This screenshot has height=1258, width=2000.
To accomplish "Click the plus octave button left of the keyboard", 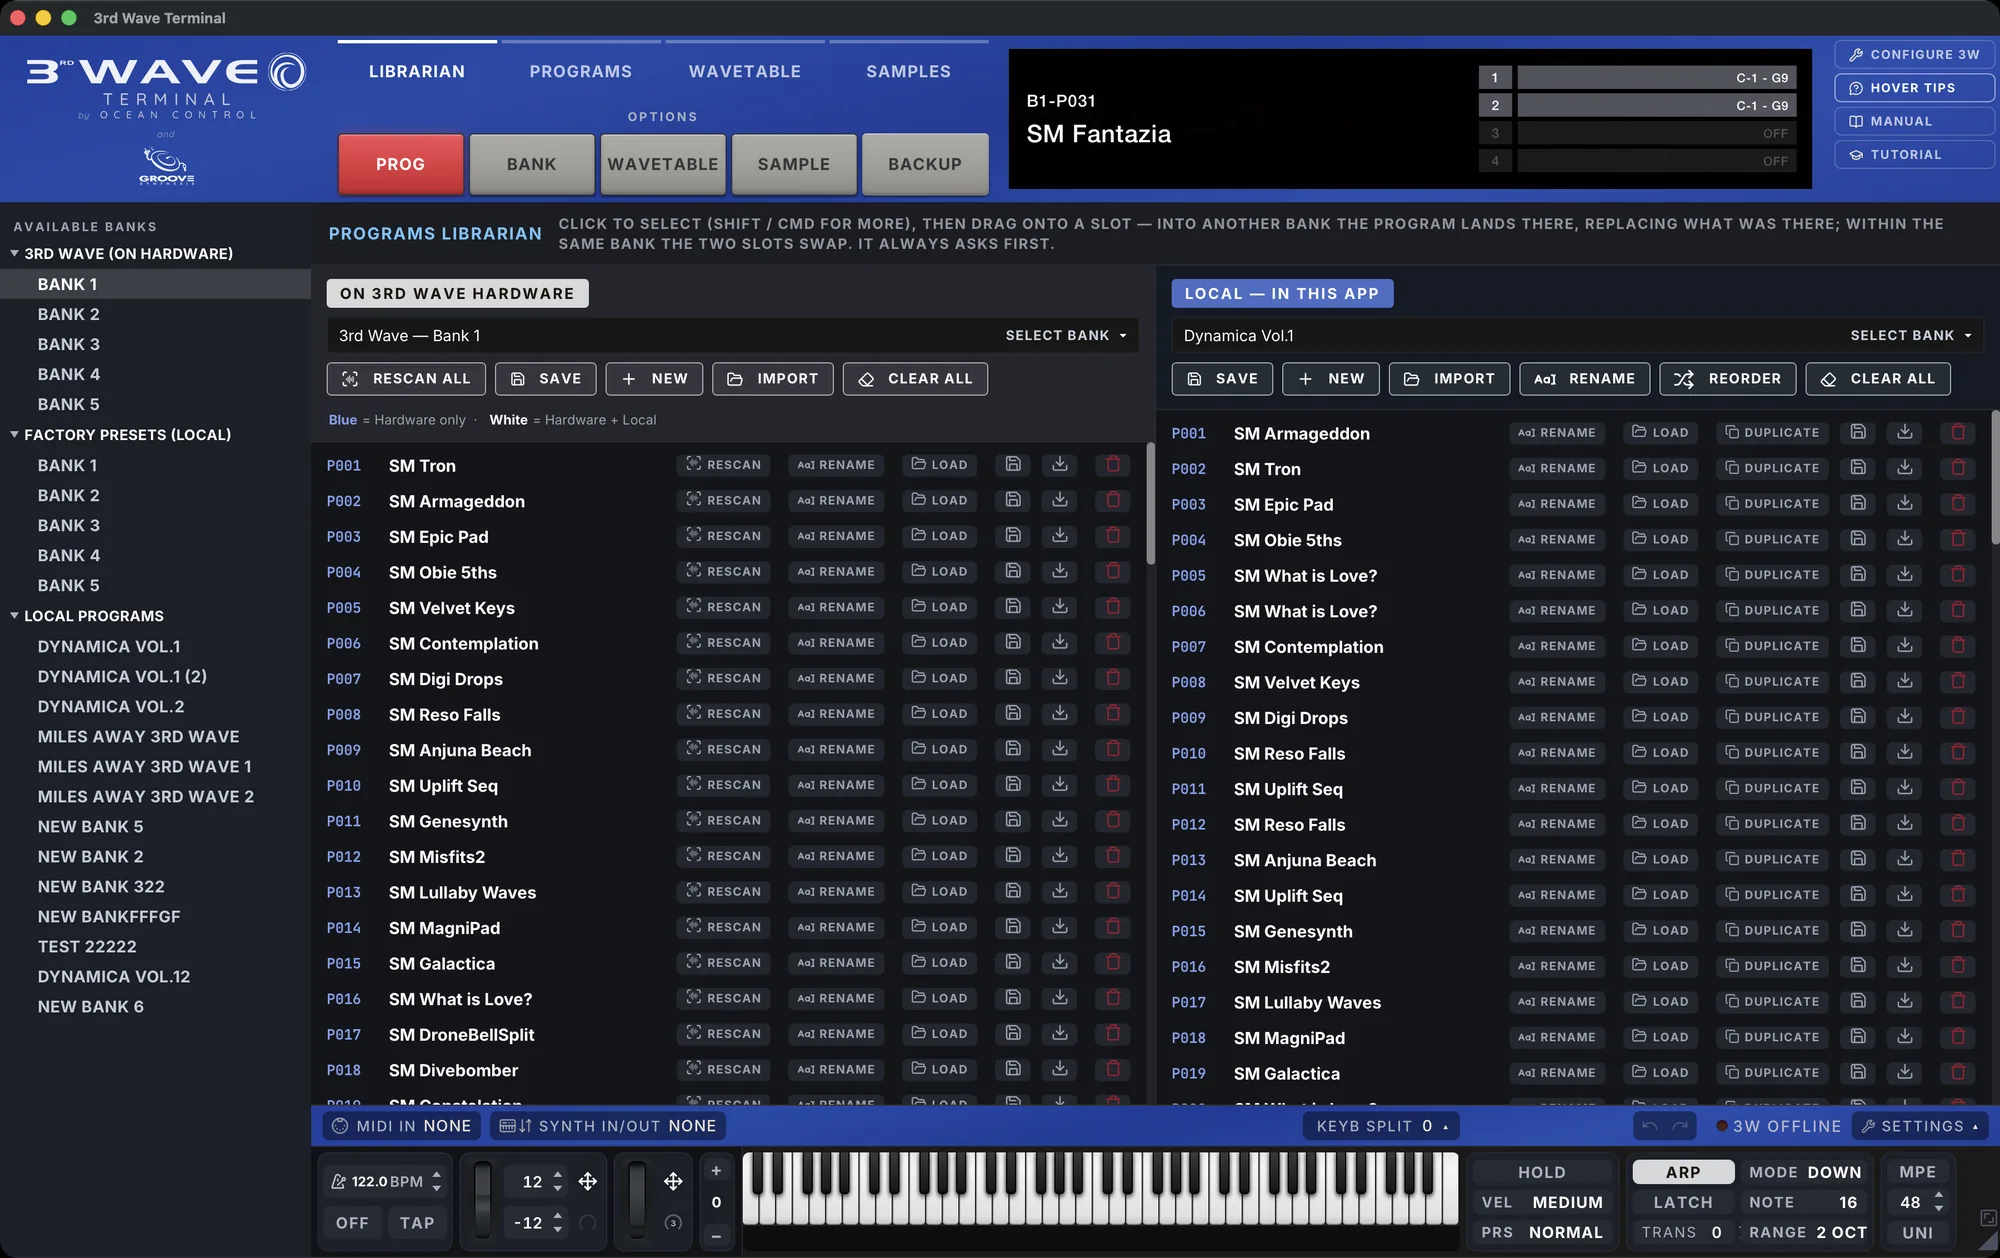I will click(716, 1171).
